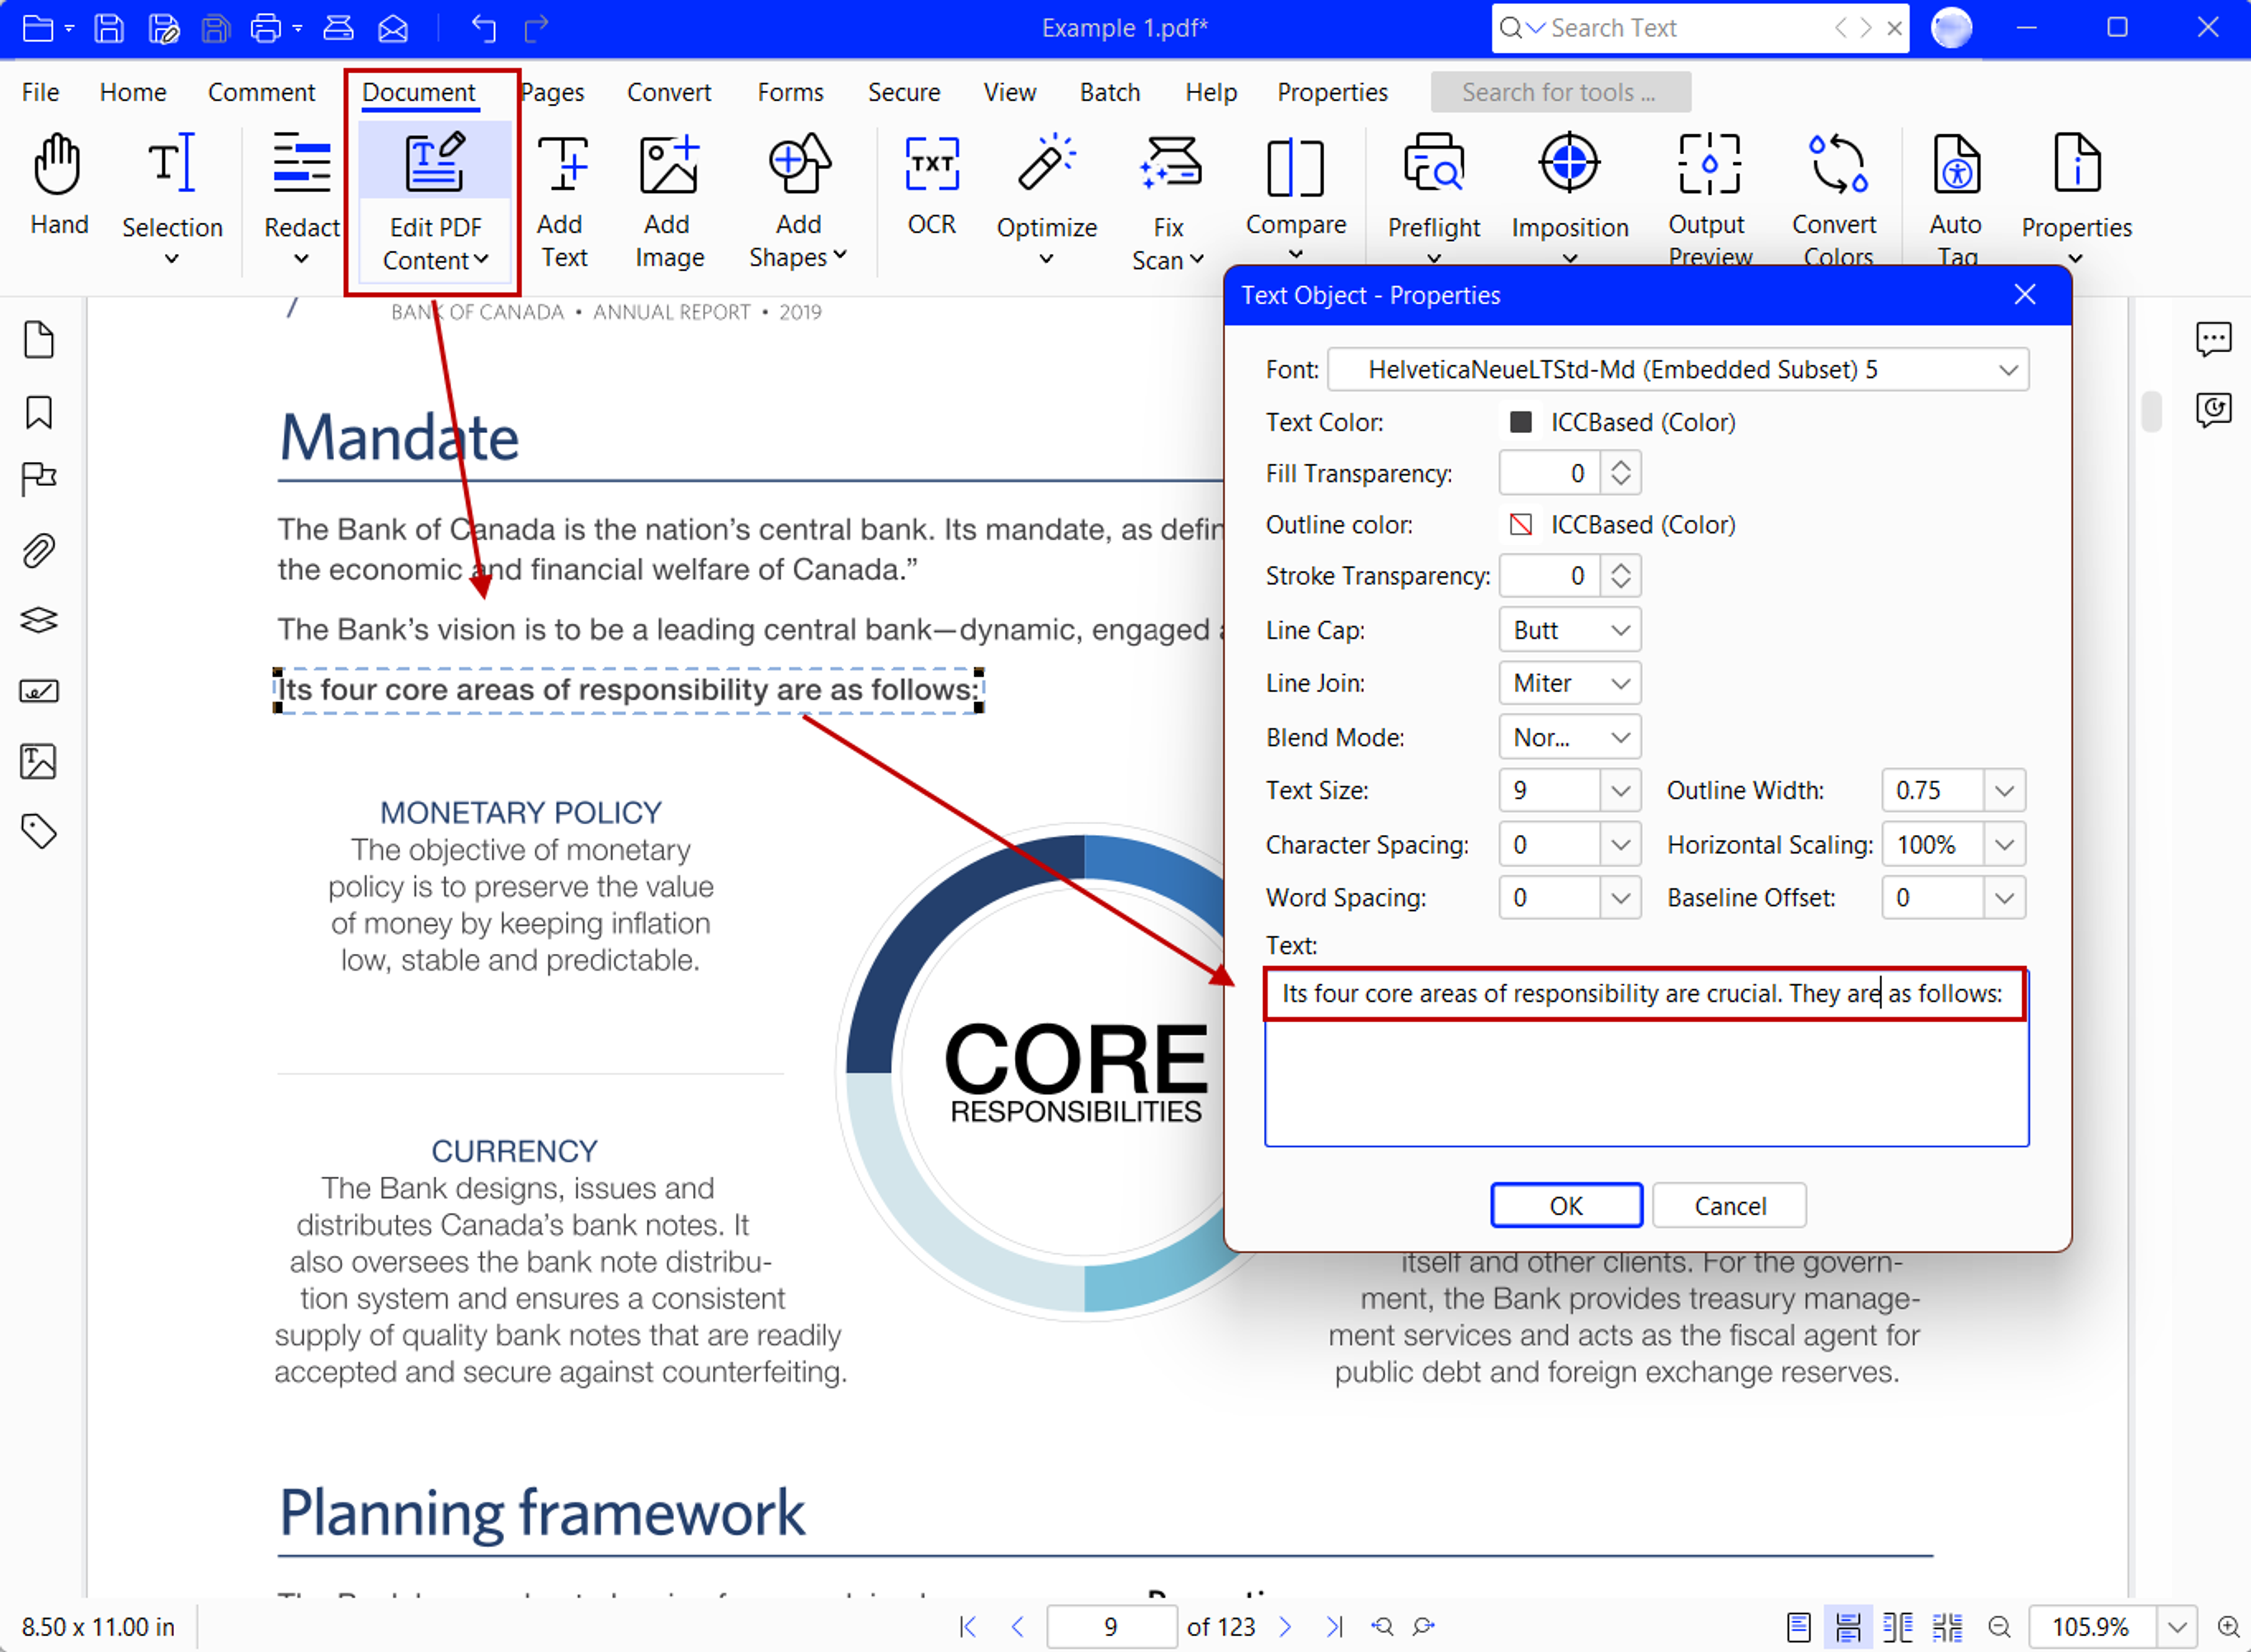This screenshot has height=1652, width=2251.
Task: Expand the Text Size dropdown
Action: (1621, 791)
